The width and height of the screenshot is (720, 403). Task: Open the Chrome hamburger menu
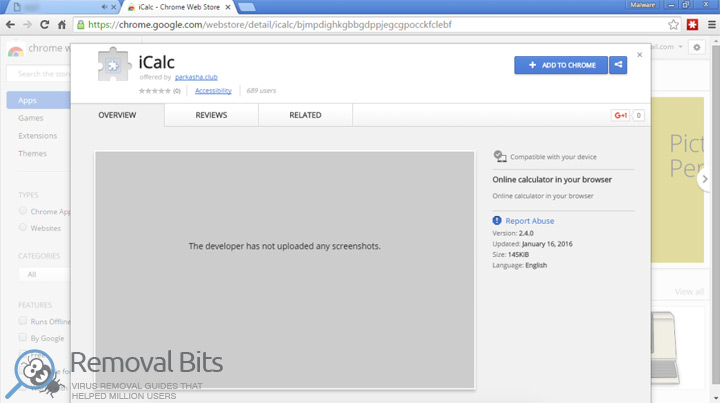click(712, 25)
